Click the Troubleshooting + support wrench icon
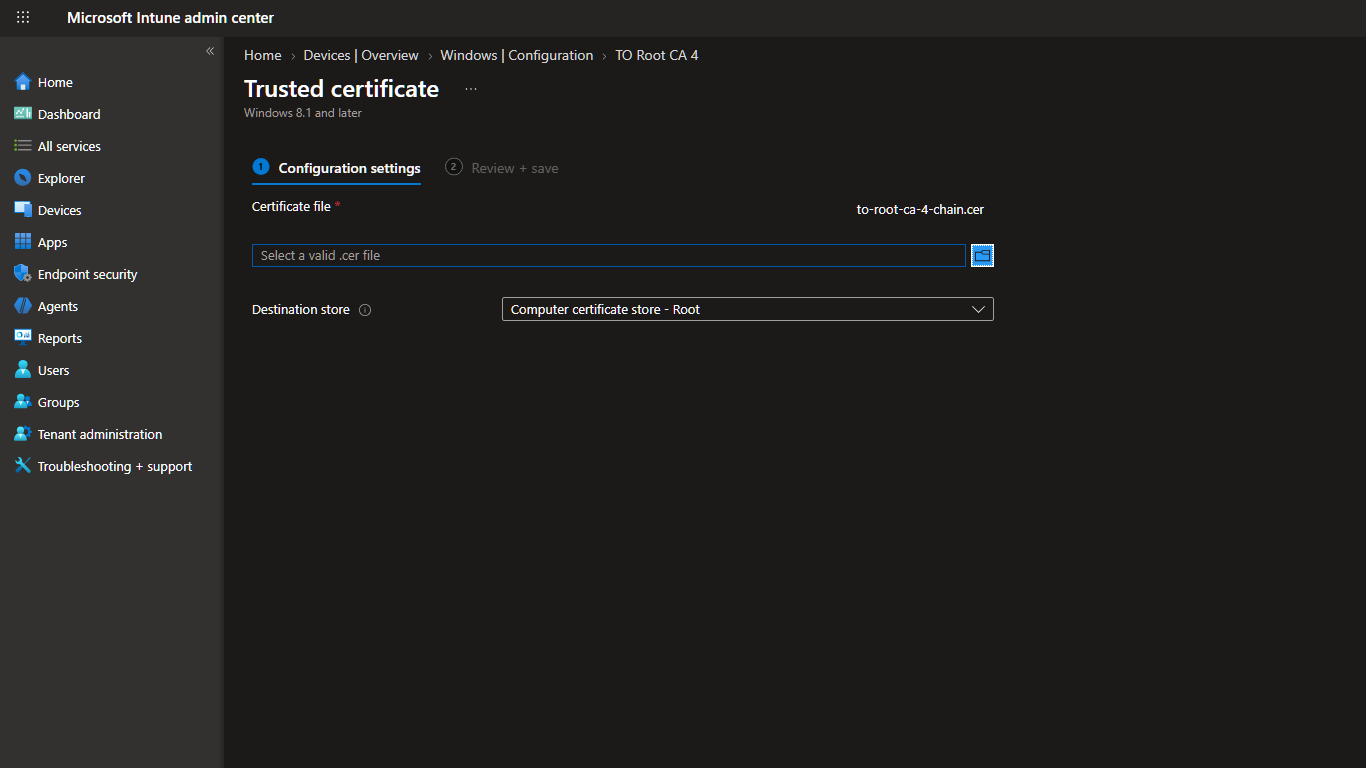Screen dimensions: 1366x768 (x=23, y=466)
